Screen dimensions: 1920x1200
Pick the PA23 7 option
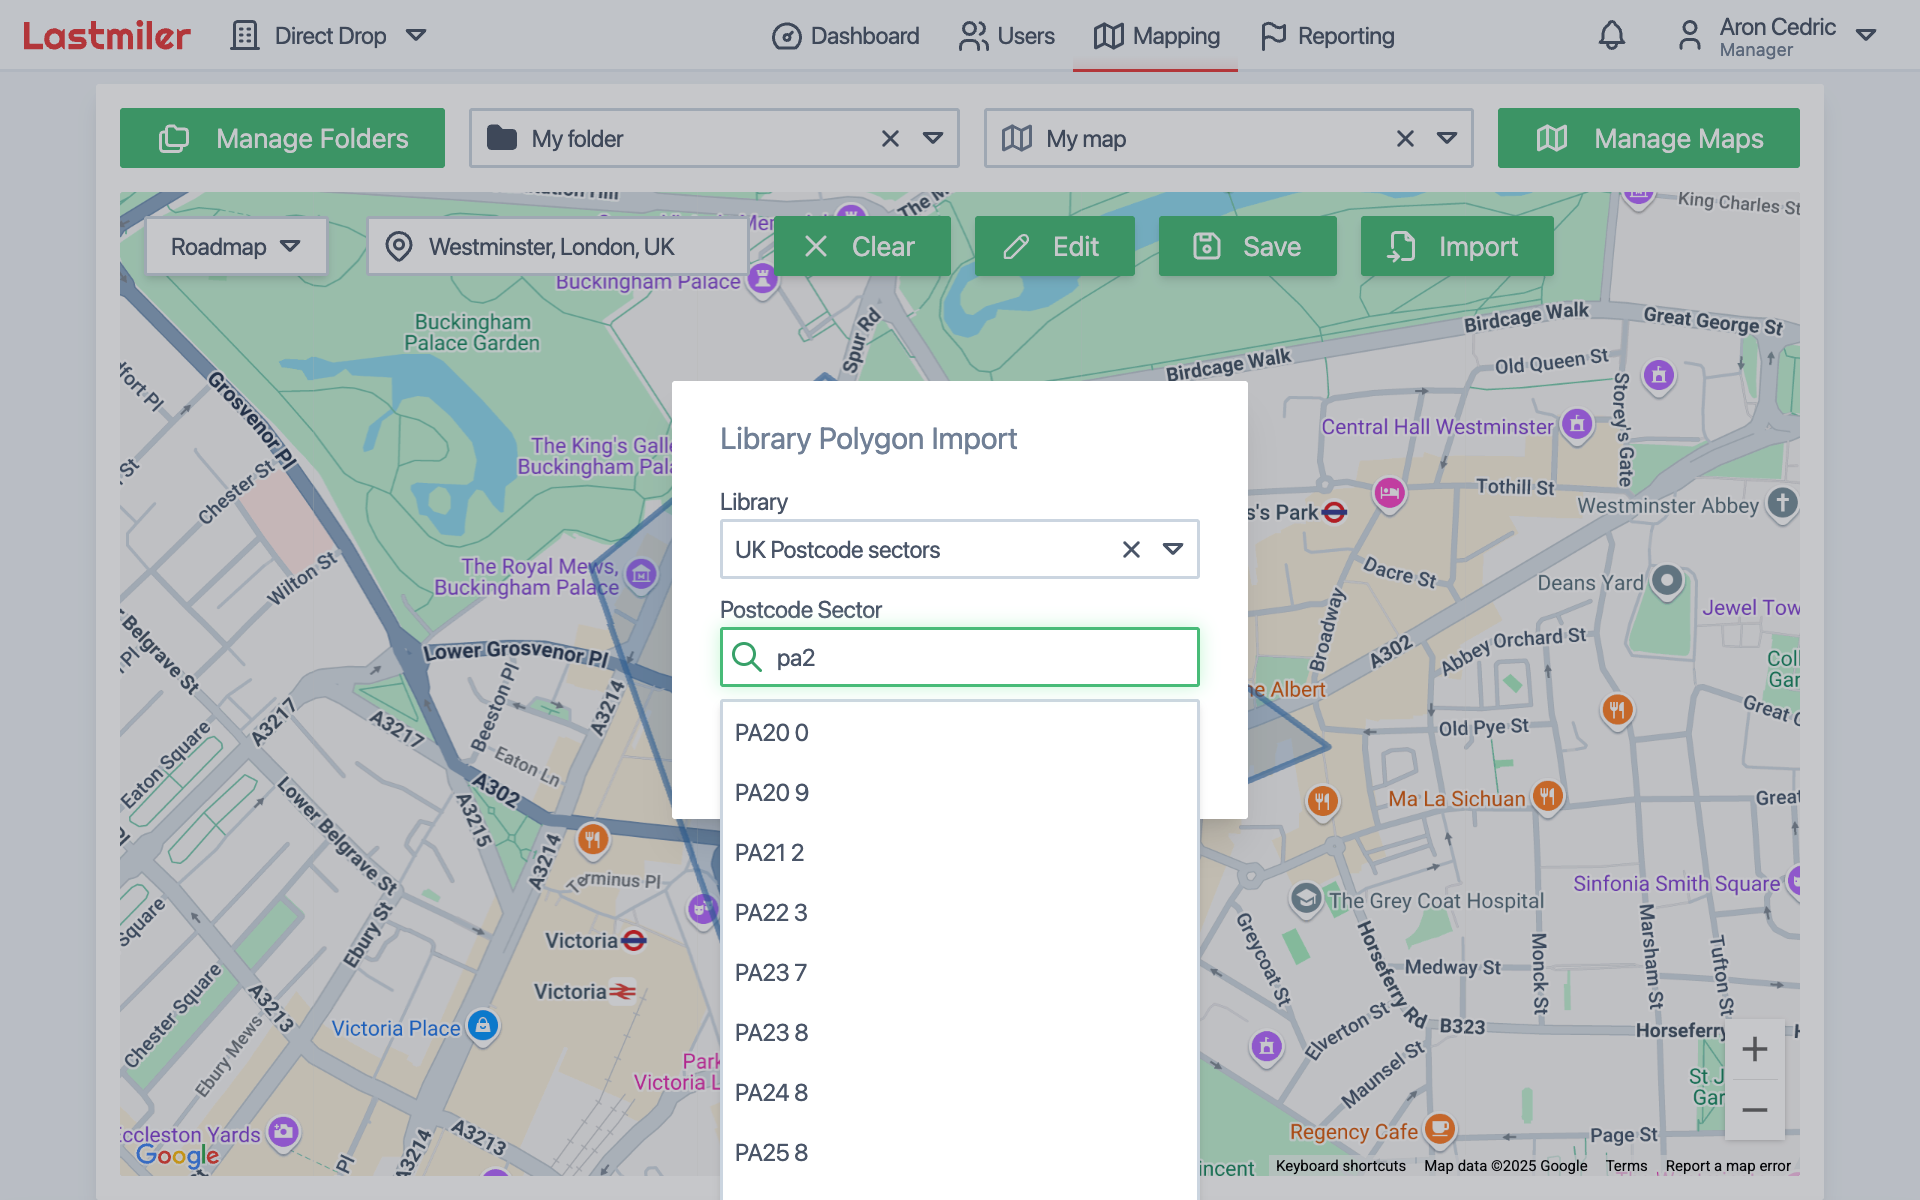click(959, 973)
